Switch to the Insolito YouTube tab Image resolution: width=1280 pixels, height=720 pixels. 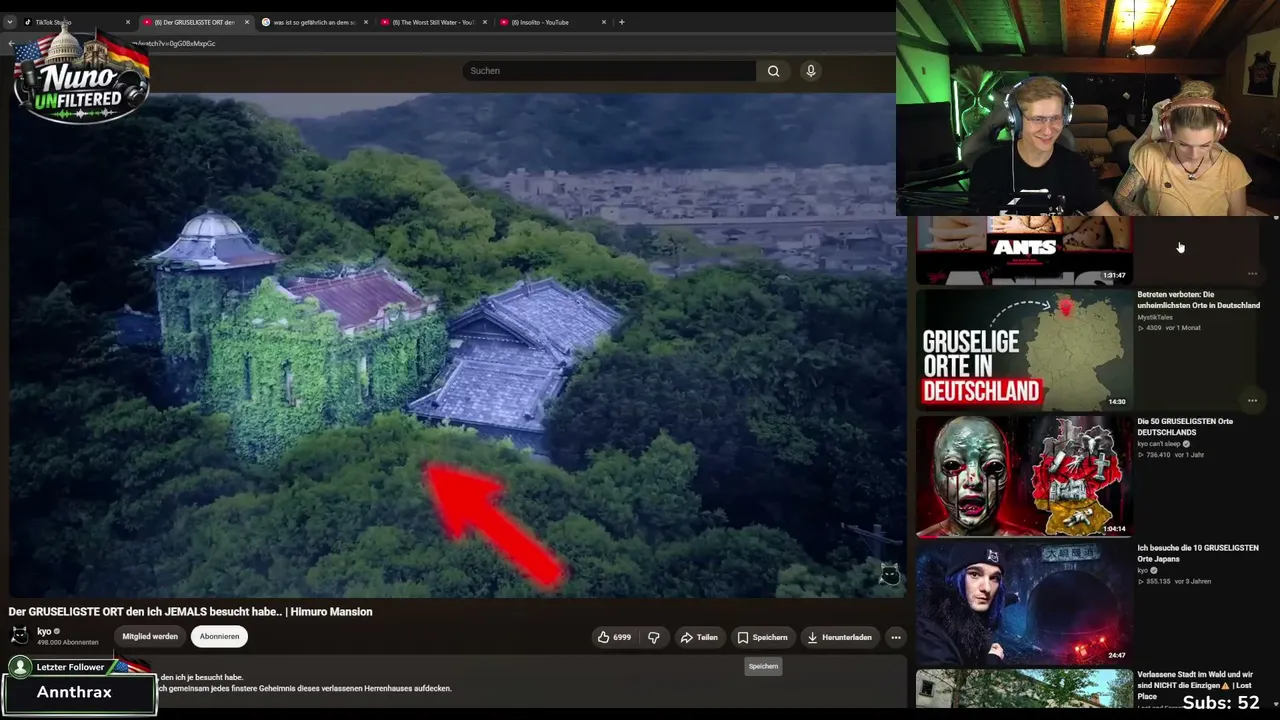(540, 22)
